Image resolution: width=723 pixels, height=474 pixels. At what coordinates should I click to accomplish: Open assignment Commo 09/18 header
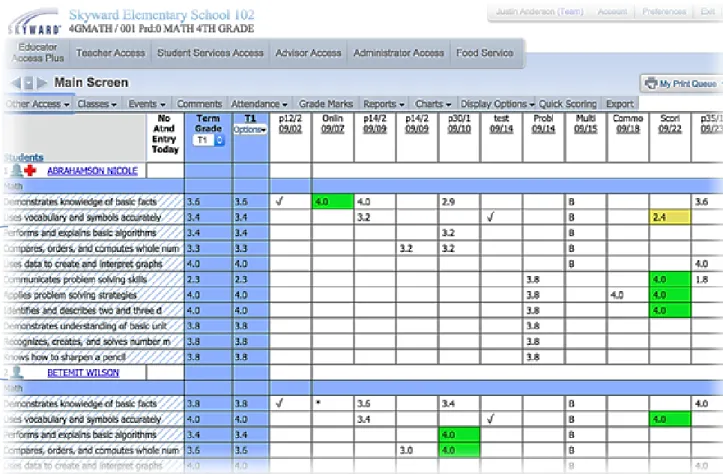click(x=628, y=124)
